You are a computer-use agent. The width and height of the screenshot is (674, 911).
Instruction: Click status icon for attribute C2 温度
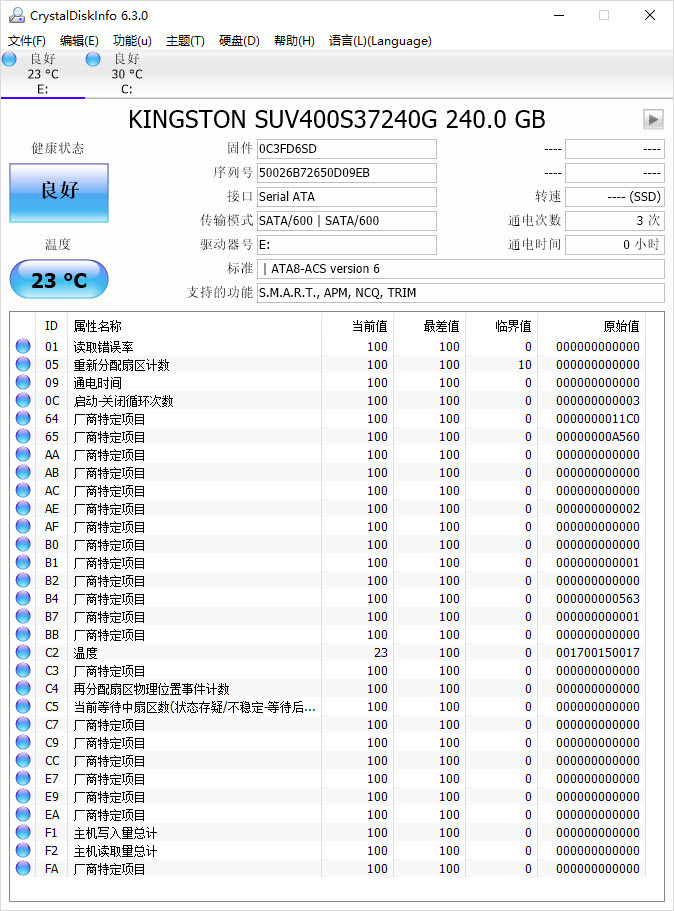click(23, 652)
